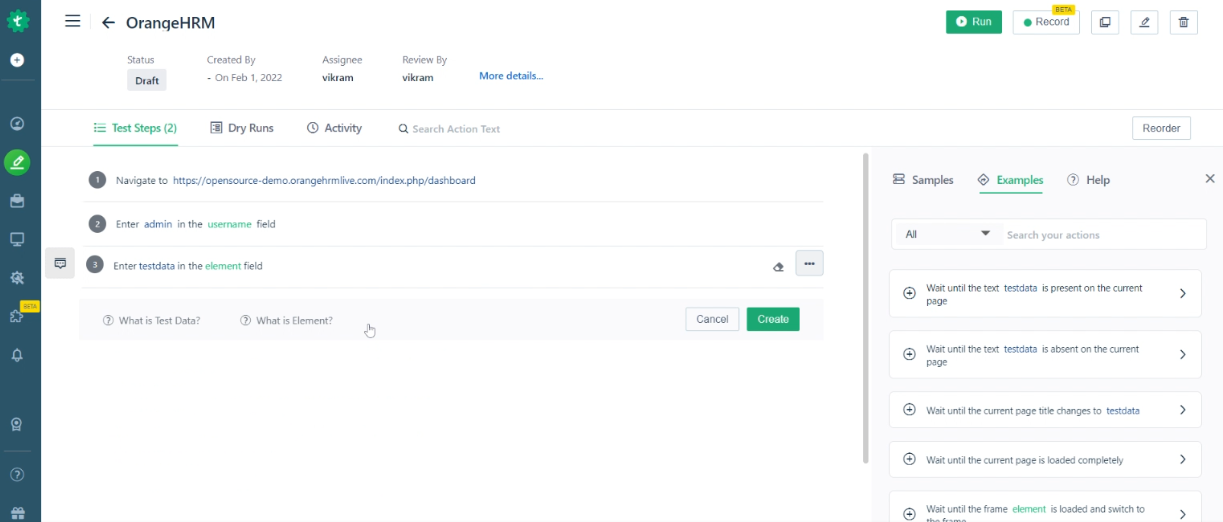Open the three-dots menu on step 3

809,264
